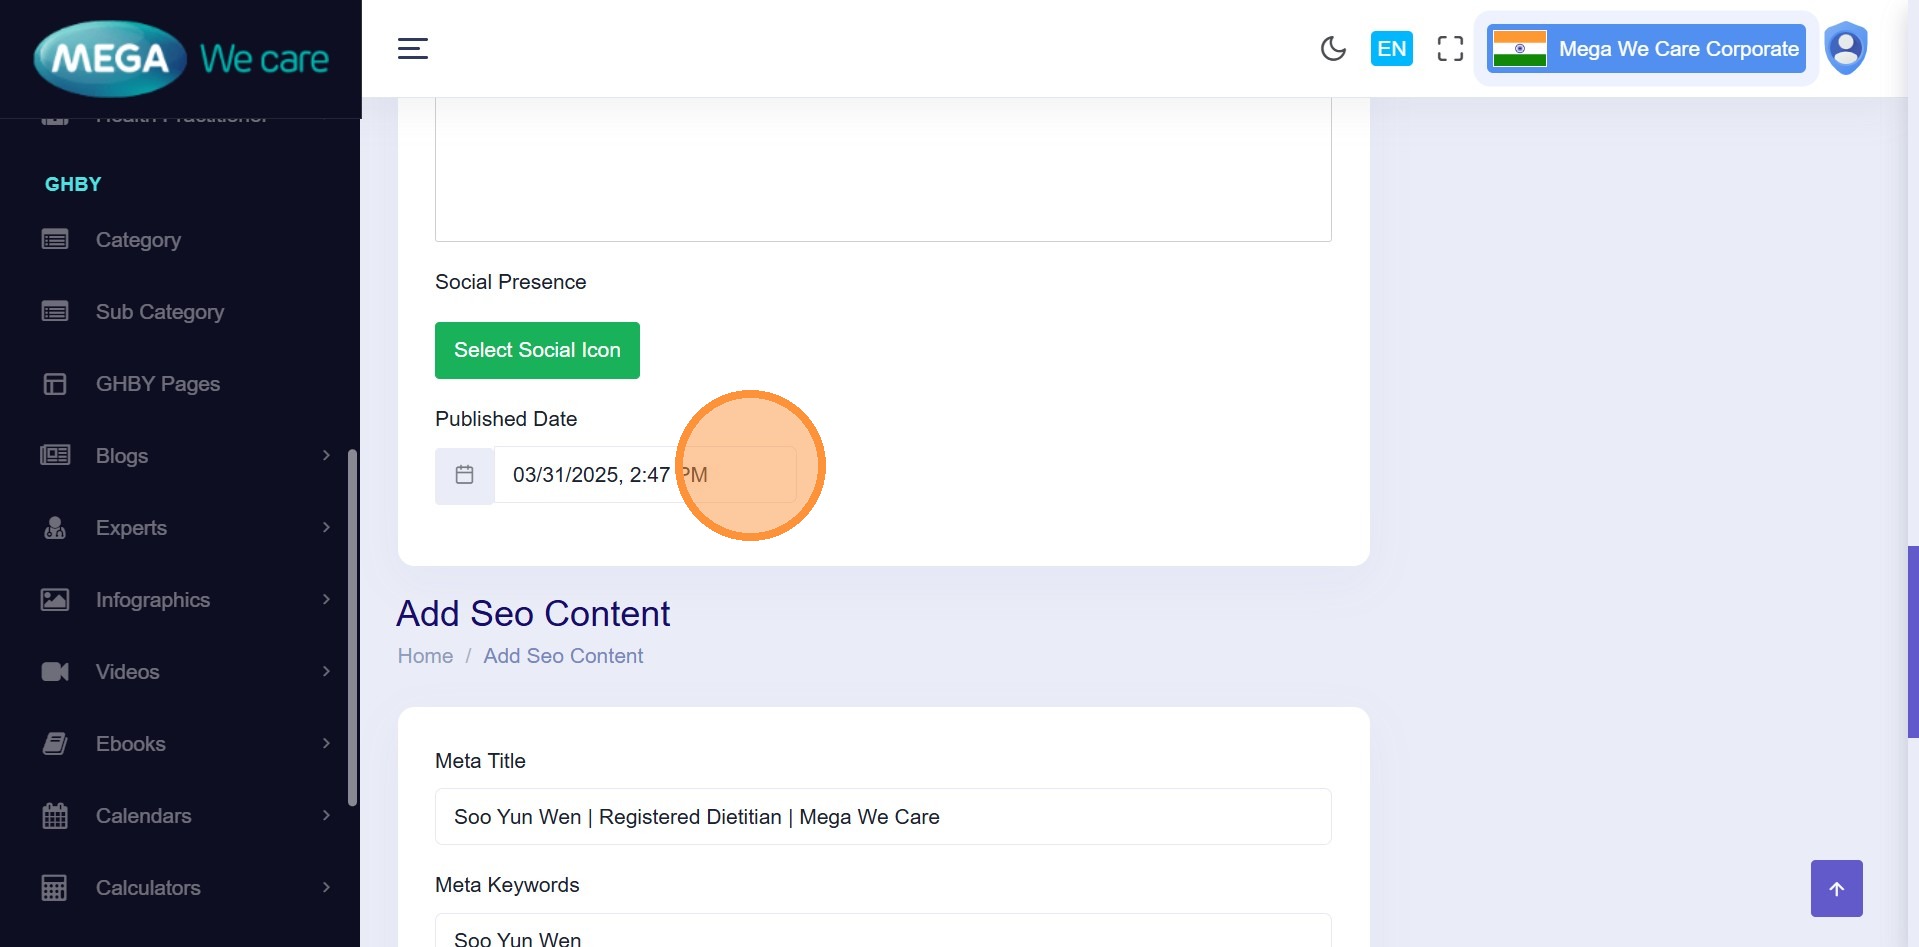The height and width of the screenshot is (947, 1919).
Task: Click into the Meta Title text field
Action: tap(882, 817)
